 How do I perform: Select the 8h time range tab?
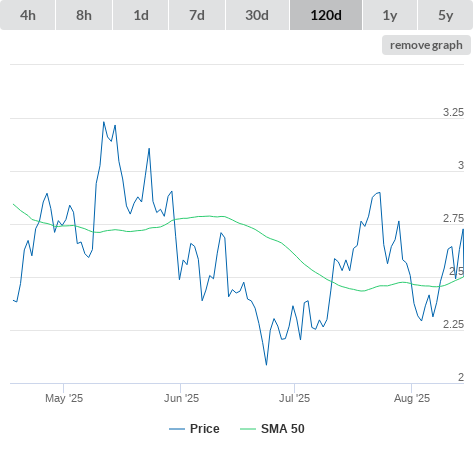(84, 15)
